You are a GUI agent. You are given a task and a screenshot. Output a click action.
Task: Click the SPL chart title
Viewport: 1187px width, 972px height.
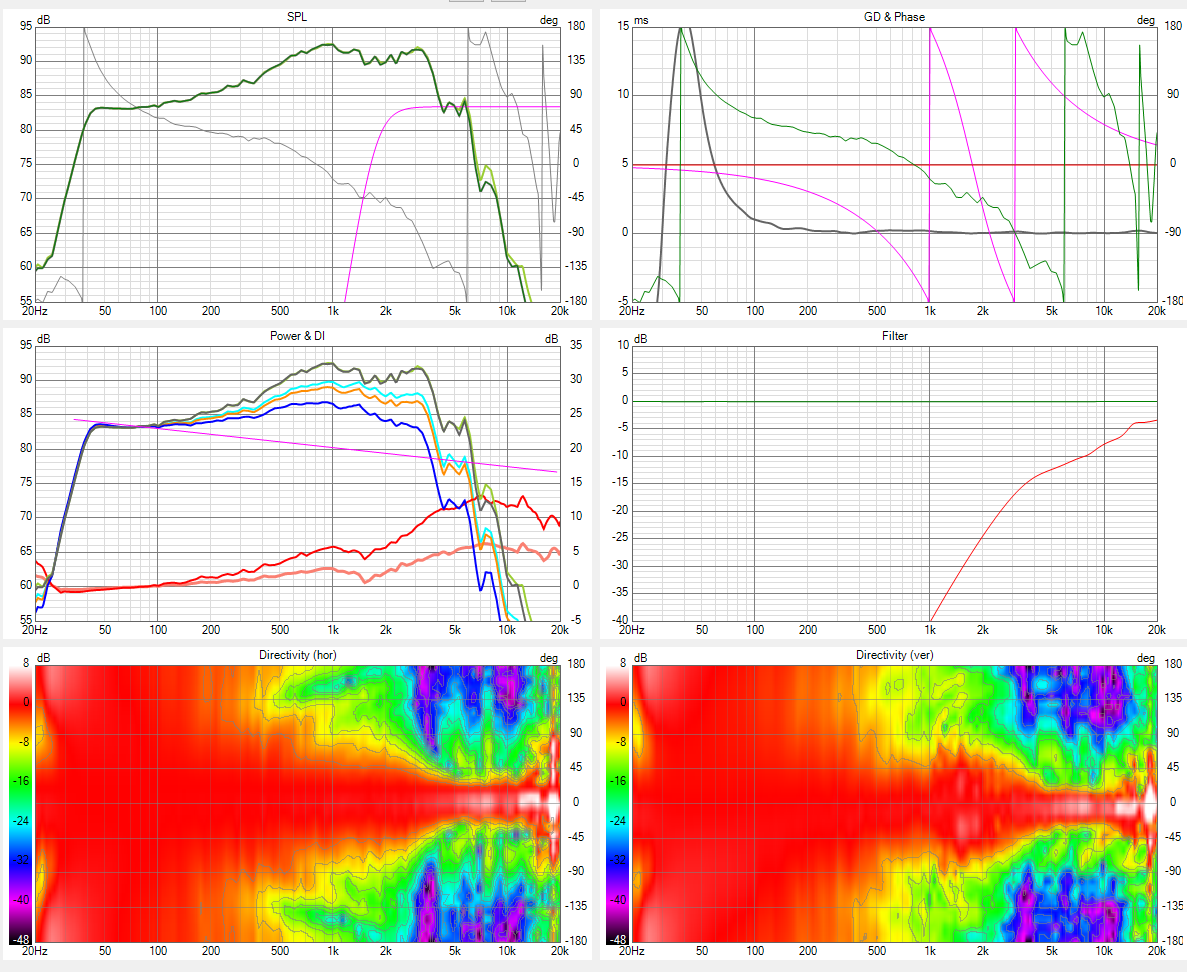(x=297, y=17)
